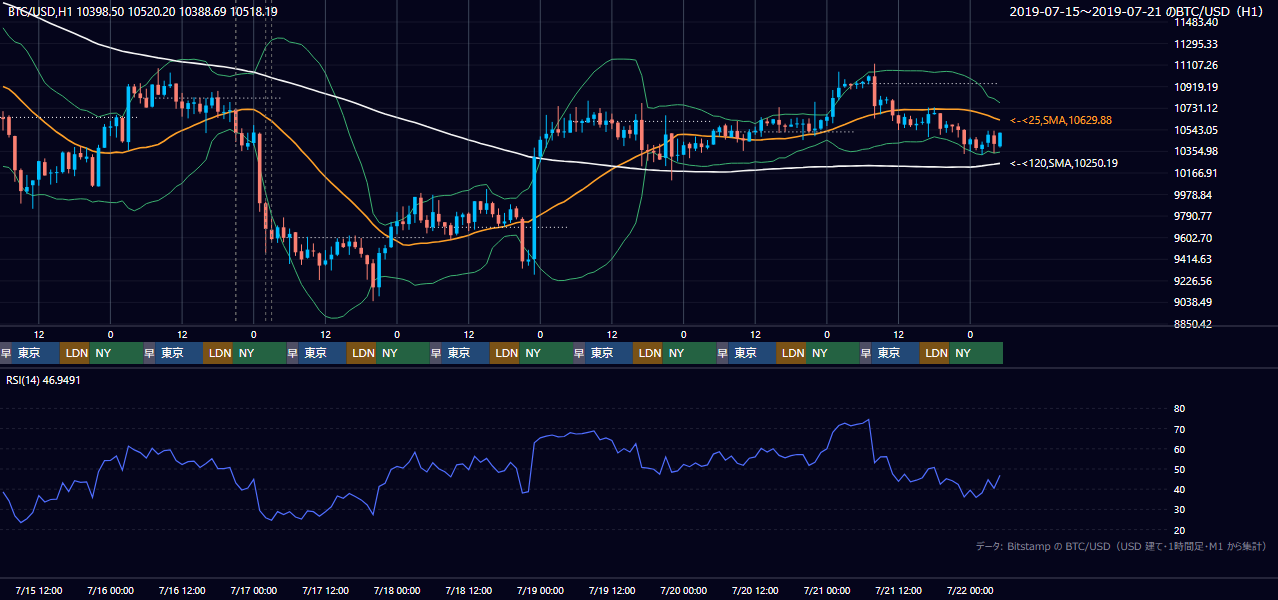Select price axis label 9978.84
This screenshot has height=600, width=1278.
point(1193,195)
